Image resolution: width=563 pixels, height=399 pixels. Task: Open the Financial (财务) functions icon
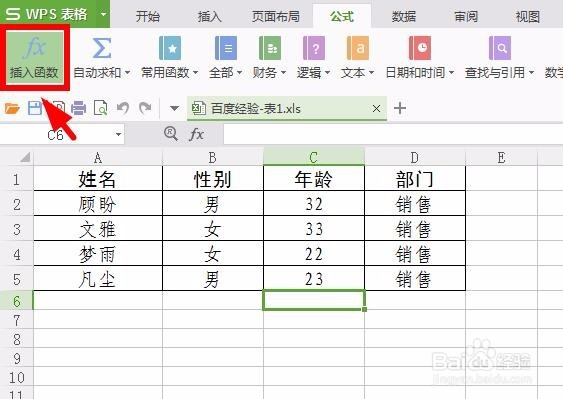(270, 48)
